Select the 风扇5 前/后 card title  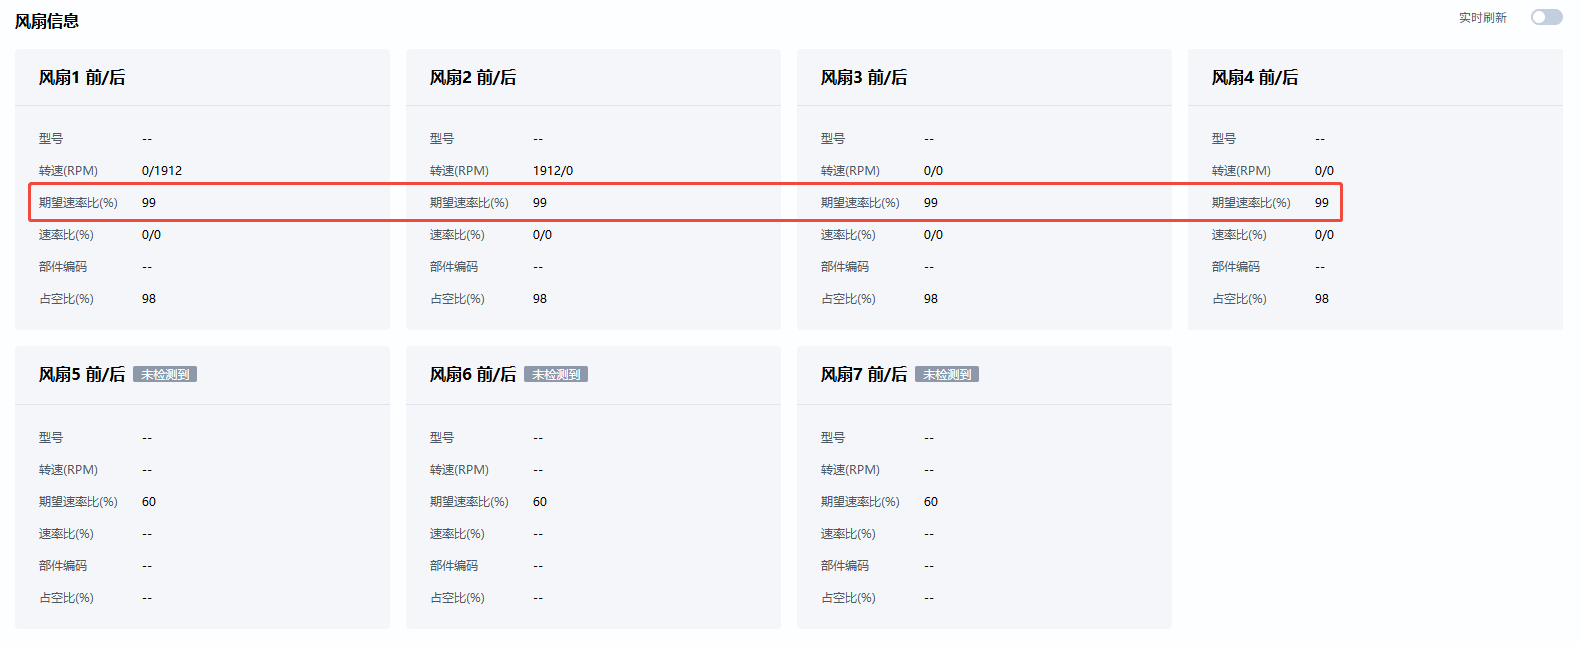pos(82,374)
